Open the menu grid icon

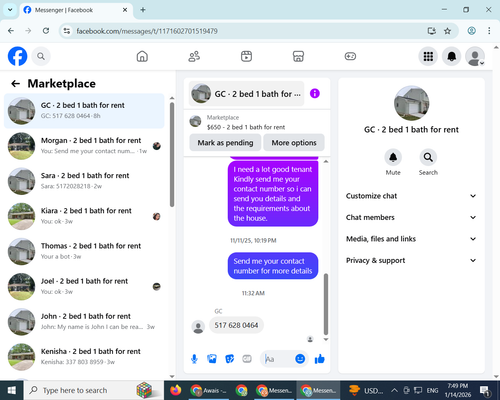[428, 56]
